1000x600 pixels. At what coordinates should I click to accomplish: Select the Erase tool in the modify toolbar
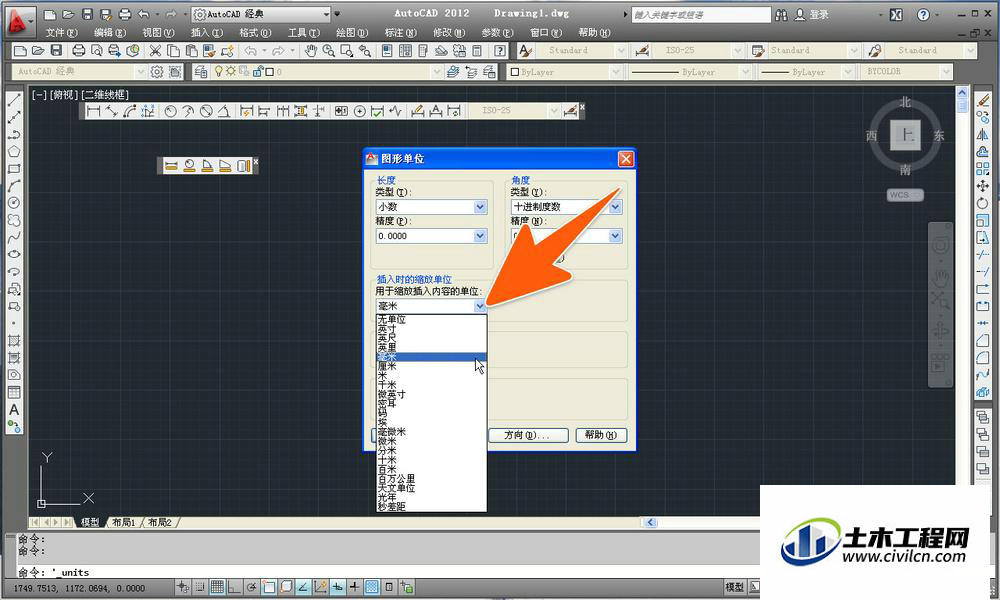(983, 100)
